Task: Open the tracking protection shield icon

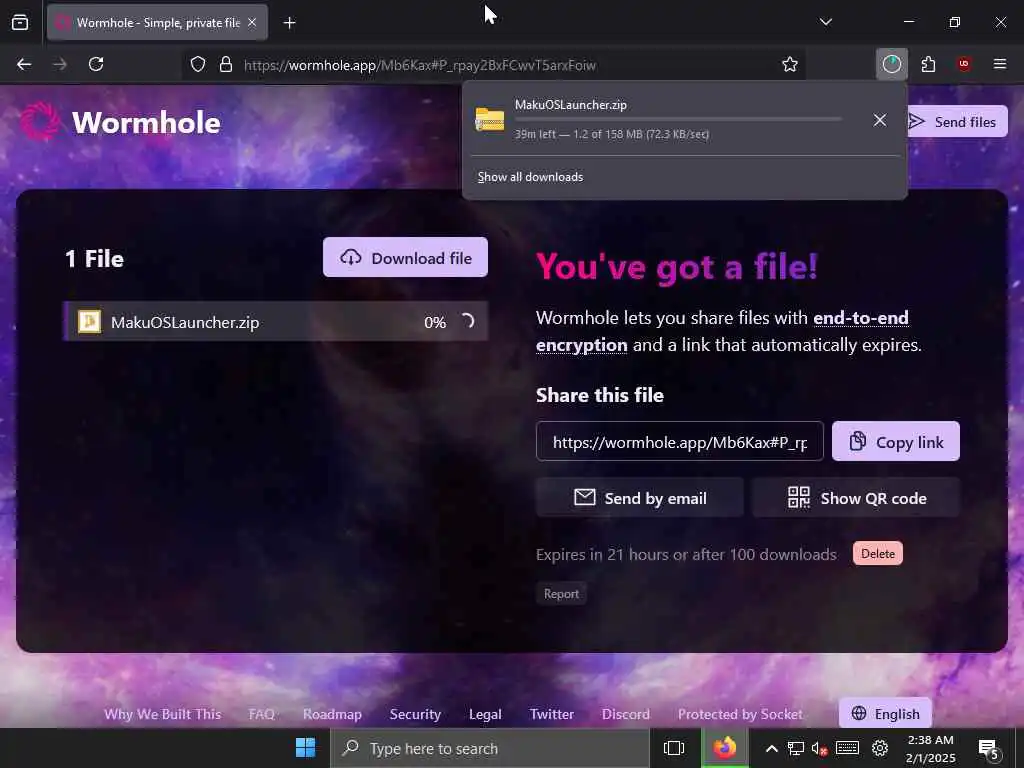Action: 198,64
